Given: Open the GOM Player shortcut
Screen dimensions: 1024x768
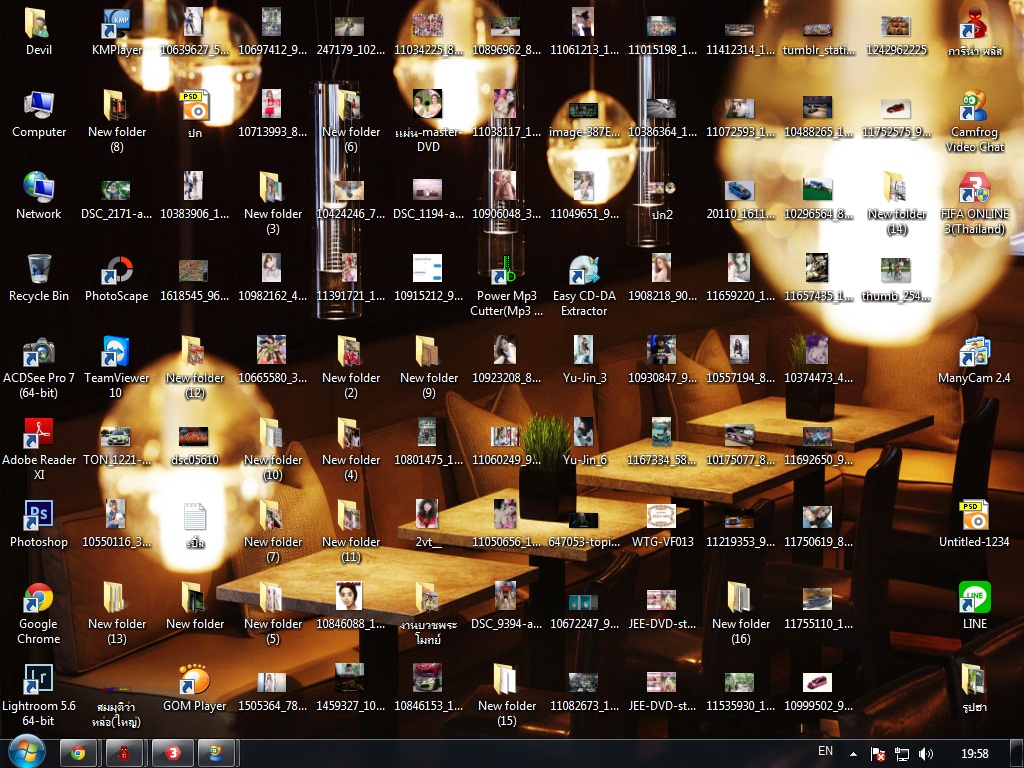Looking at the screenshot, I should pos(195,688).
